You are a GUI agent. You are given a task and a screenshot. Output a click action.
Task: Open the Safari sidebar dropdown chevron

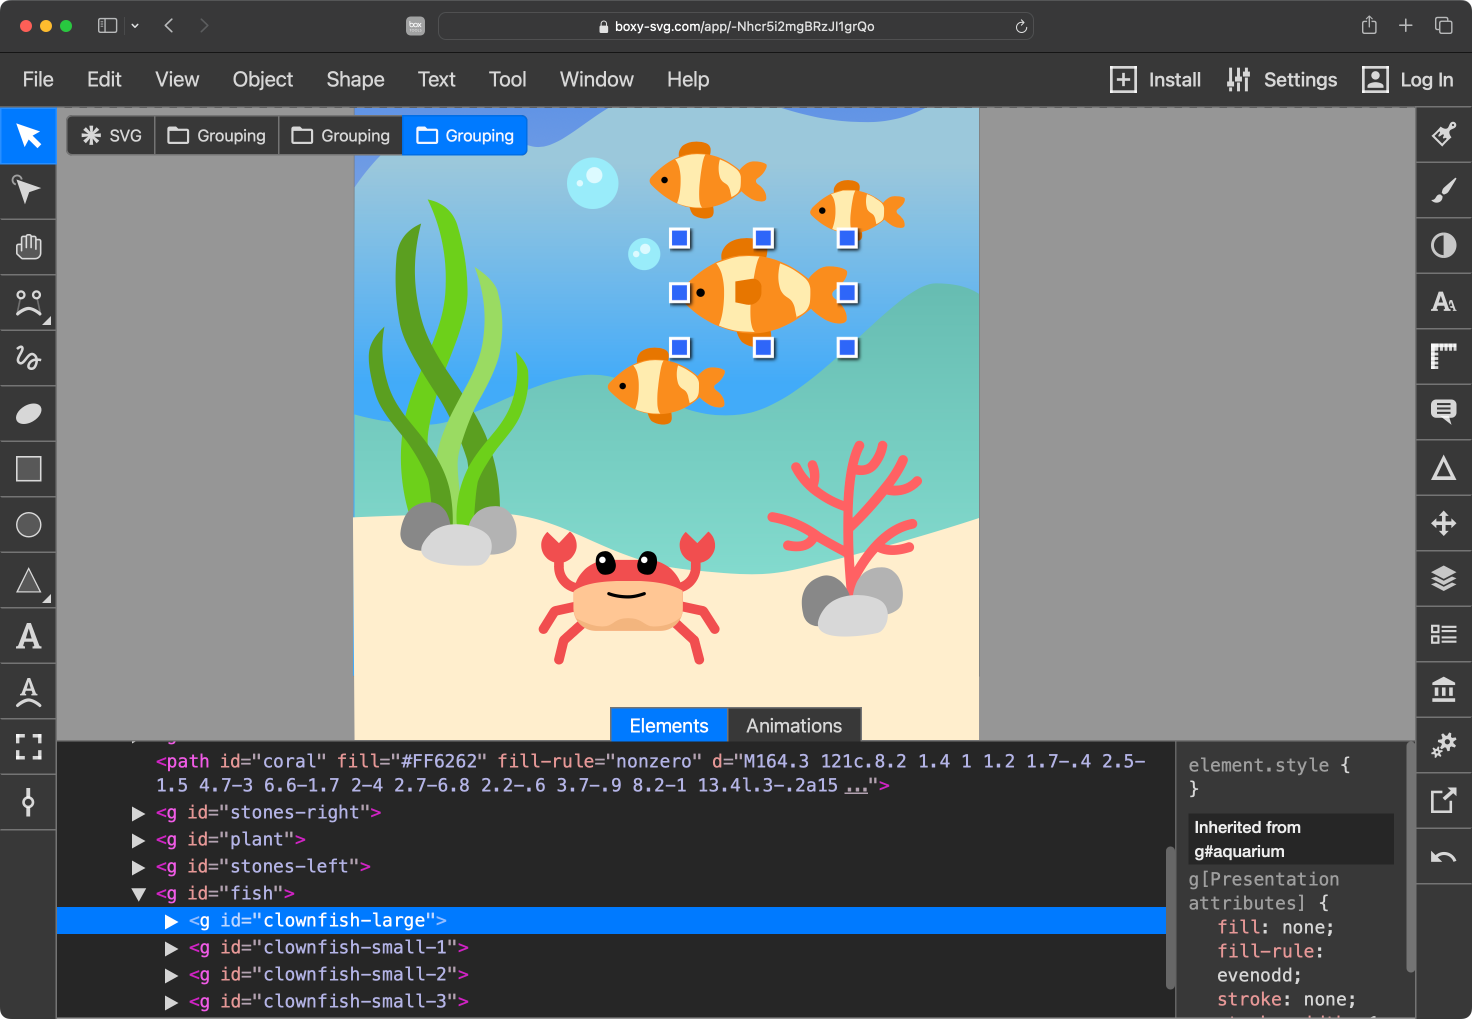coord(135,26)
